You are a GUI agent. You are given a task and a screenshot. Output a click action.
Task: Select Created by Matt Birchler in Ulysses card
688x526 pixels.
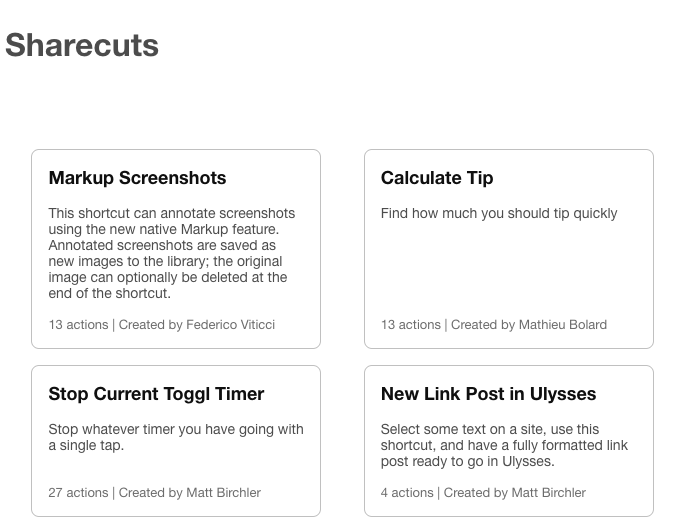point(515,493)
